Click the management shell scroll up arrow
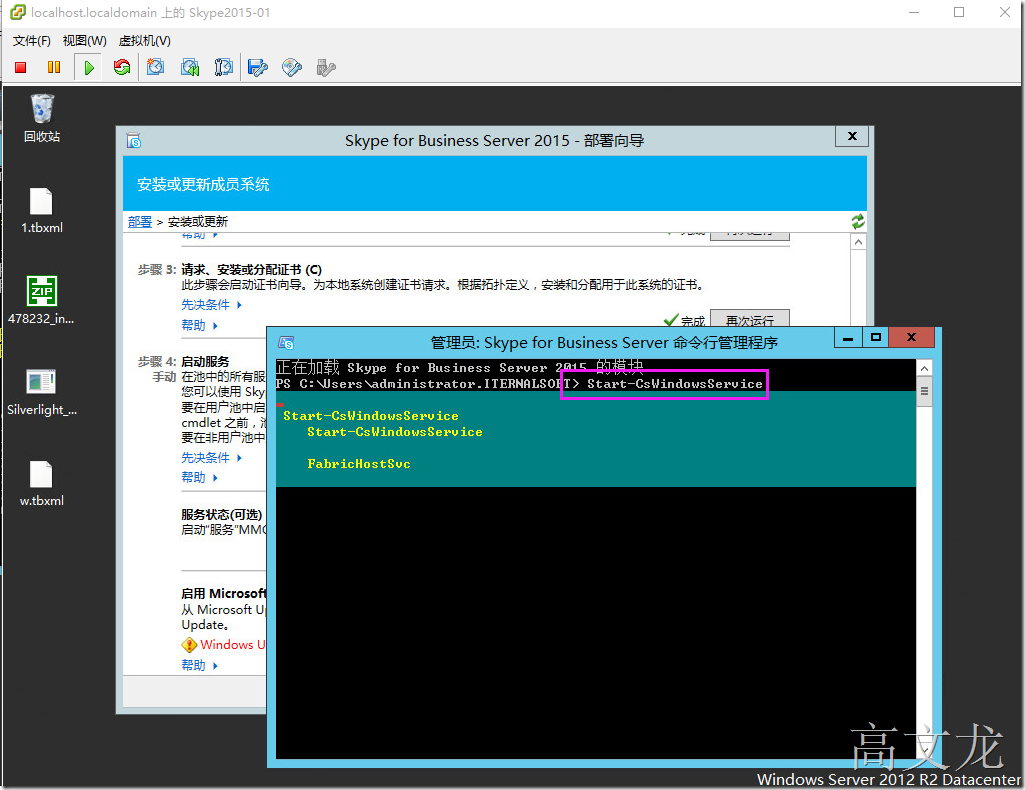 pyautogui.click(x=924, y=369)
